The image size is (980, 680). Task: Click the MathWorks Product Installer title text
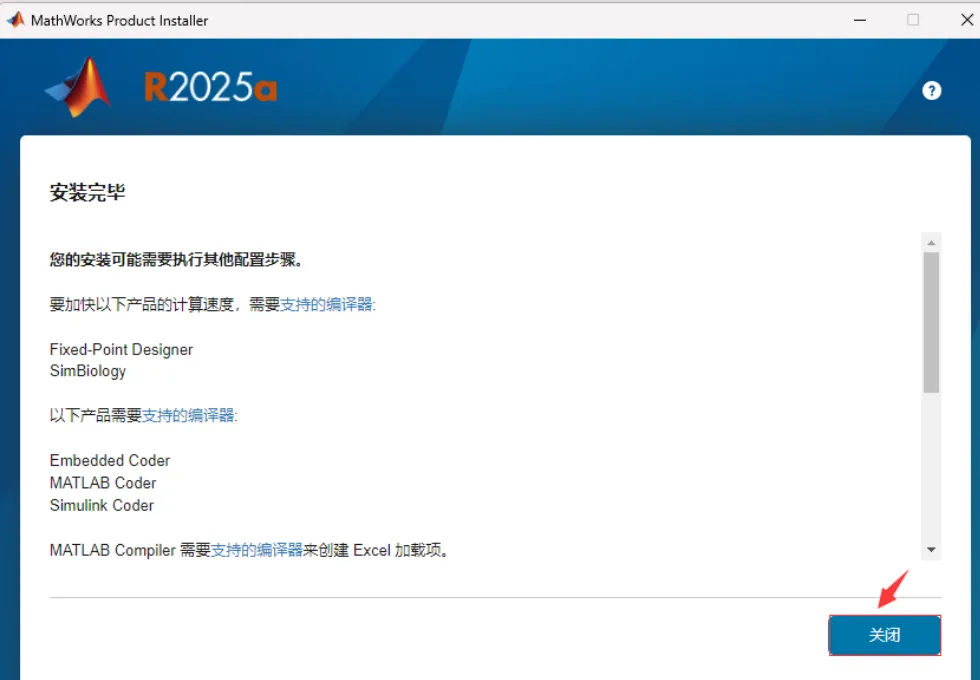[119, 21]
